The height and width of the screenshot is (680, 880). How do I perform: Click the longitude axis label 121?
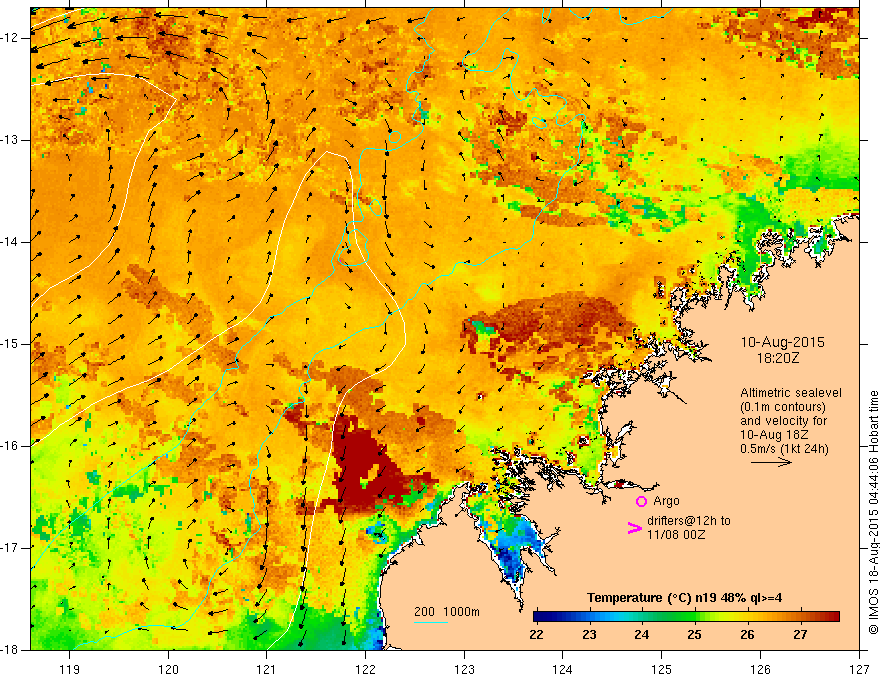tap(267, 669)
